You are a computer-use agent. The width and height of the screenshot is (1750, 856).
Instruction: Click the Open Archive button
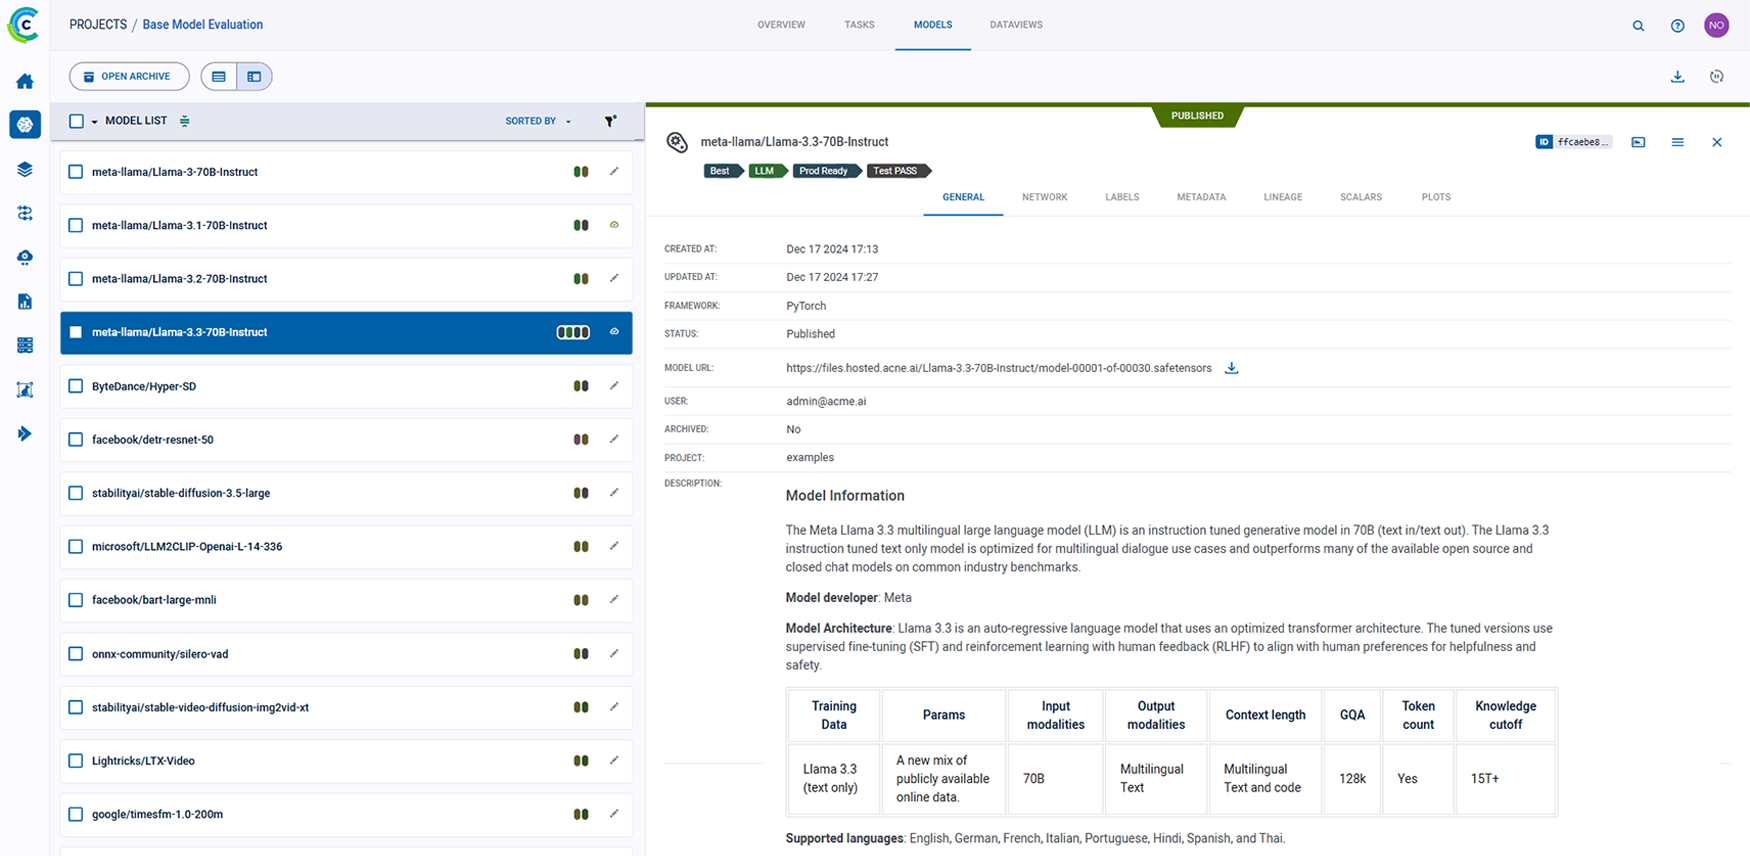tap(128, 77)
